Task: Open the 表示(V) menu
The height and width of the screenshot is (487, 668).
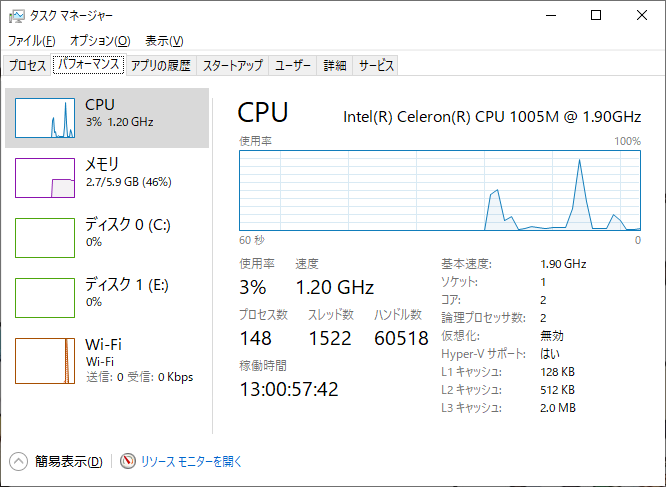Action: click(x=164, y=41)
